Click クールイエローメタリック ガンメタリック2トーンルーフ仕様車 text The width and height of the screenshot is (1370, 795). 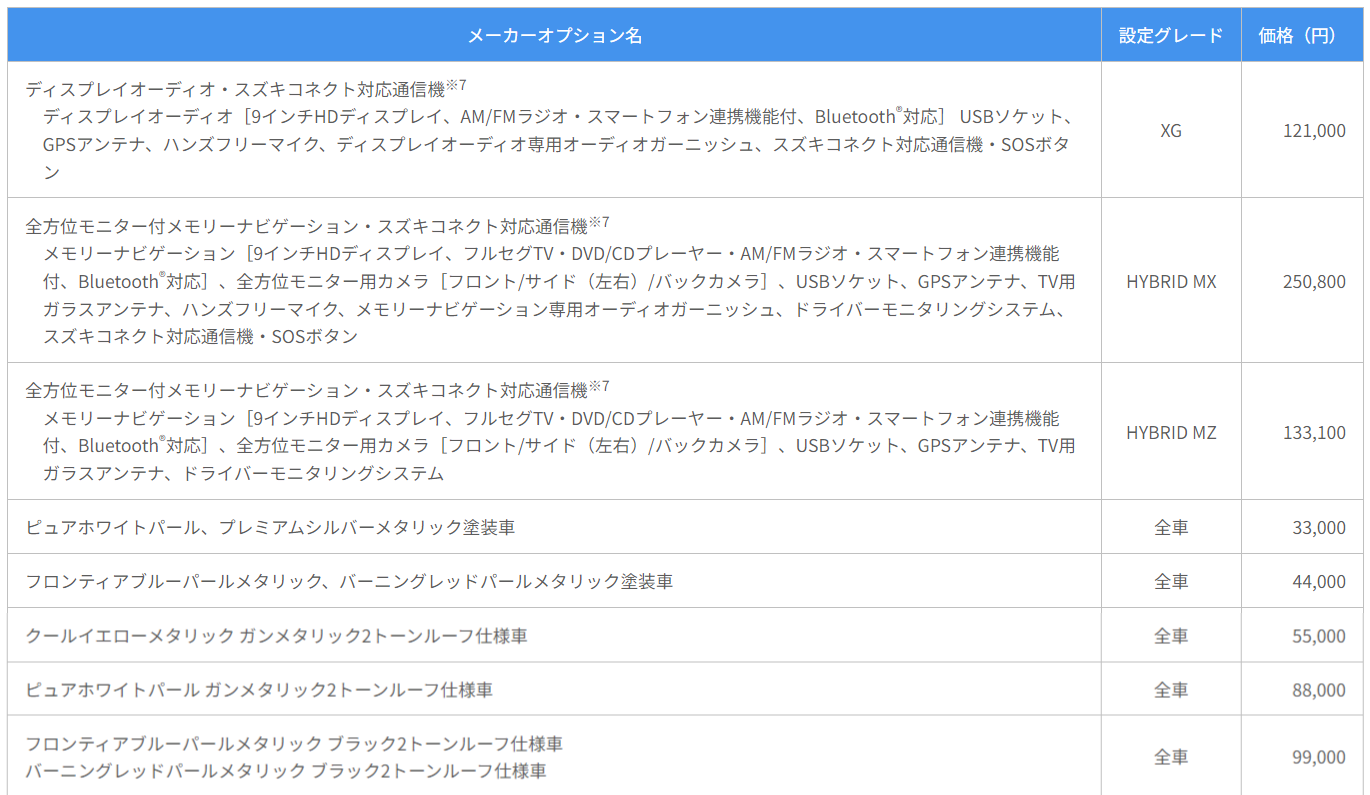[x=276, y=635]
